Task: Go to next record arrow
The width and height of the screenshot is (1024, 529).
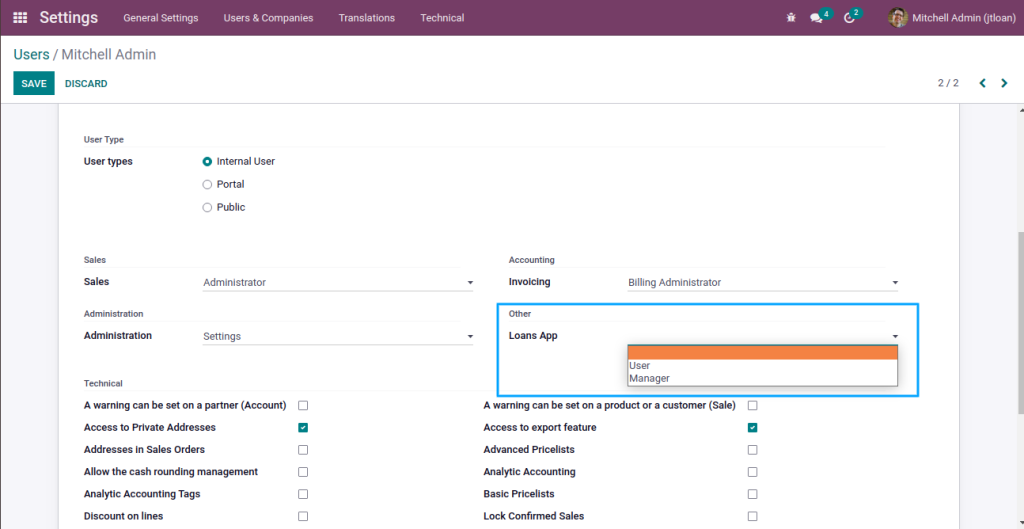Action: pos(1004,83)
